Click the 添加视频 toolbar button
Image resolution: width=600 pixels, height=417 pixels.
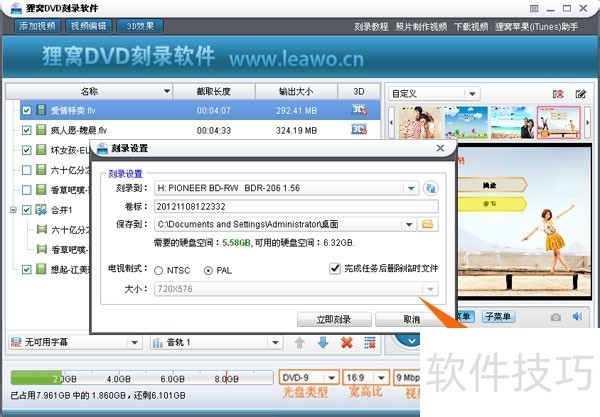[x=37, y=26]
